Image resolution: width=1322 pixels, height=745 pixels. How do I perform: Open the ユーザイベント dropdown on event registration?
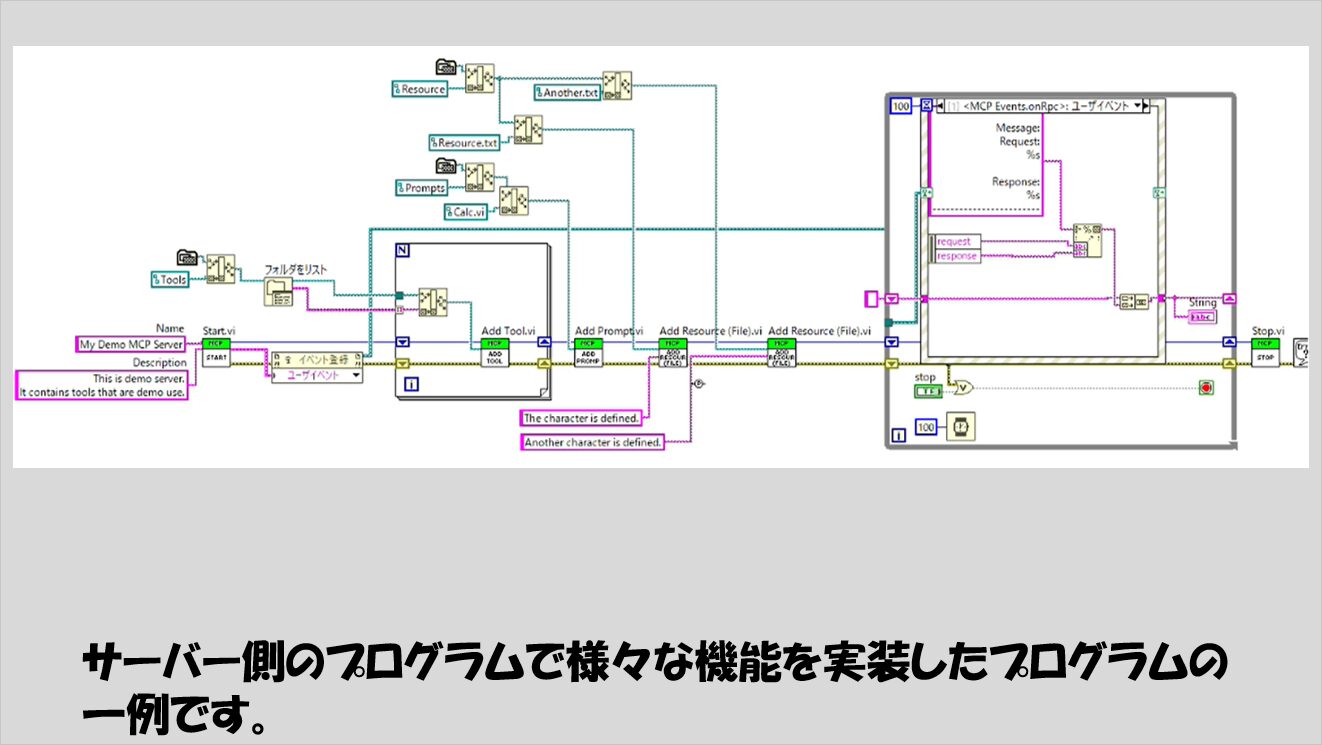(x=356, y=375)
